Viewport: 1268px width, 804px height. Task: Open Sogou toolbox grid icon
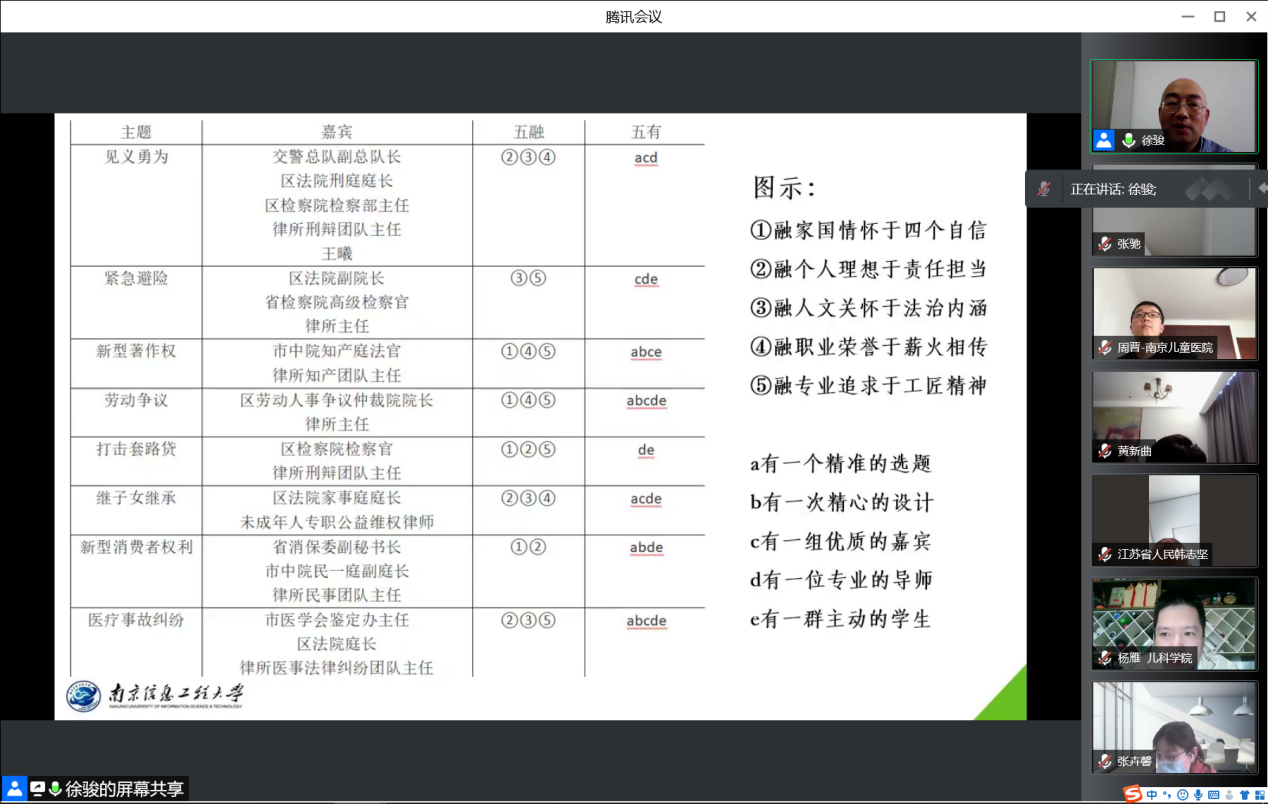[x=1258, y=795]
